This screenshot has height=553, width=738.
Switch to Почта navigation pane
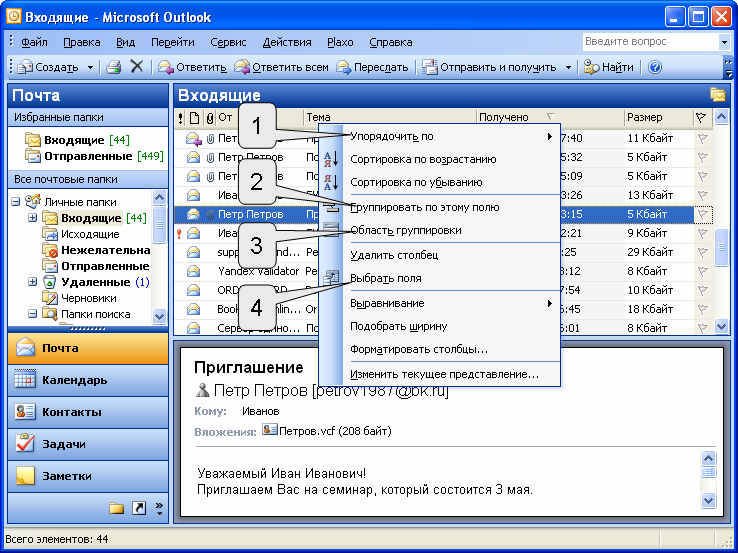pyautogui.click(x=88, y=348)
